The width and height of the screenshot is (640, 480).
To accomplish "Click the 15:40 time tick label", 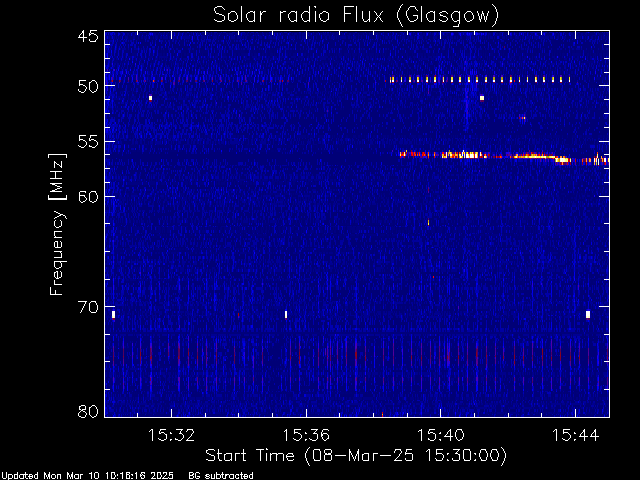I will click(441, 436).
